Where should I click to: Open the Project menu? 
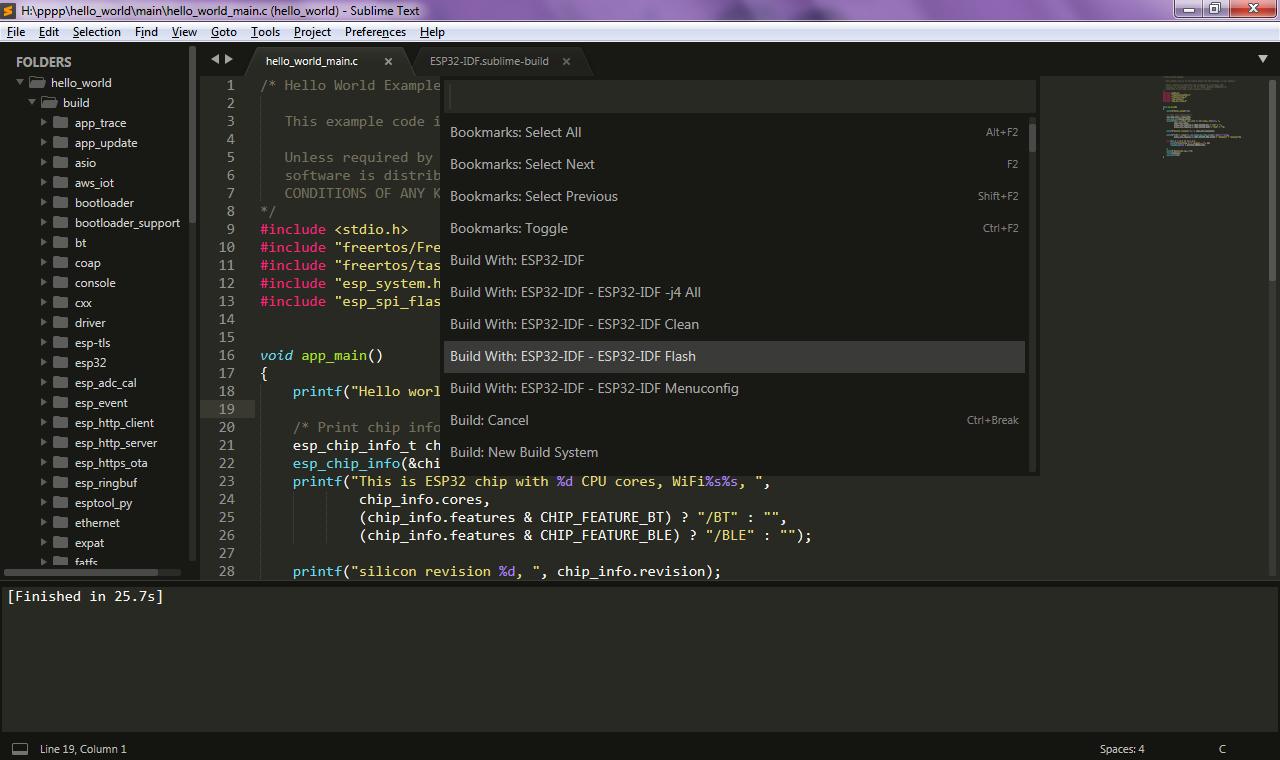(312, 32)
